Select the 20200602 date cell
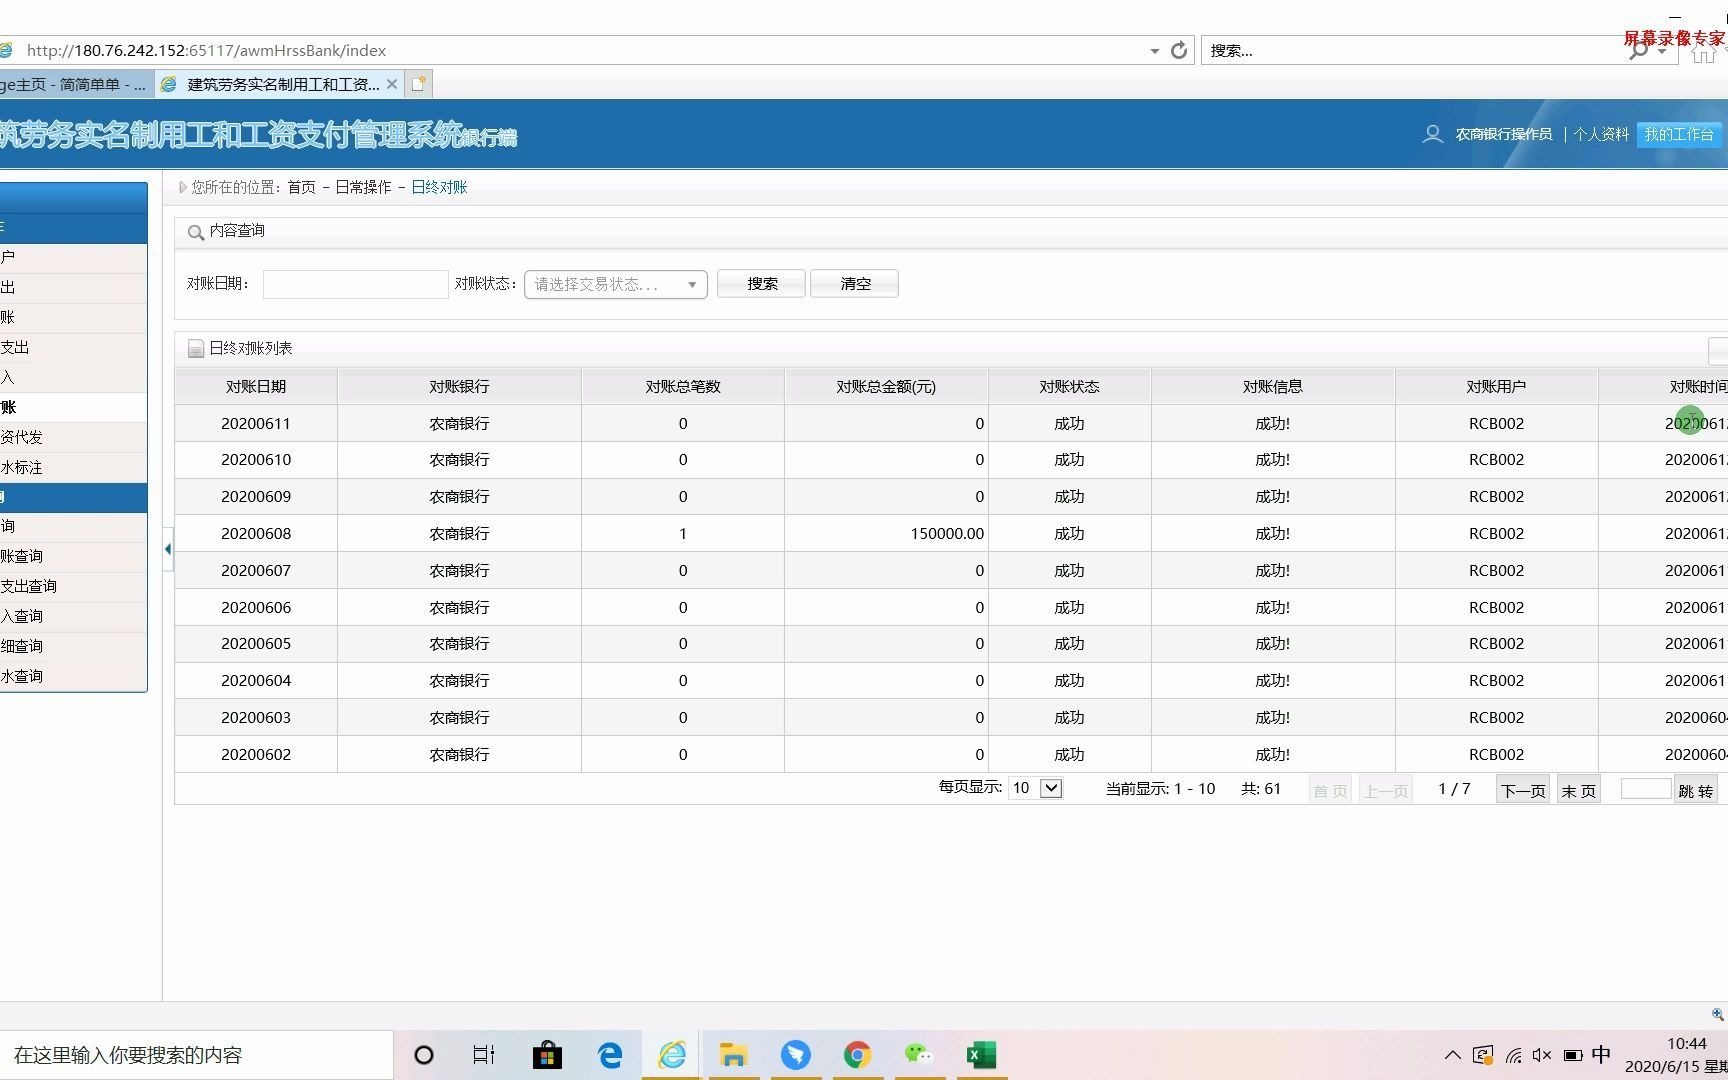This screenshot has height=1080, width=1728. (x=256, y=754)
